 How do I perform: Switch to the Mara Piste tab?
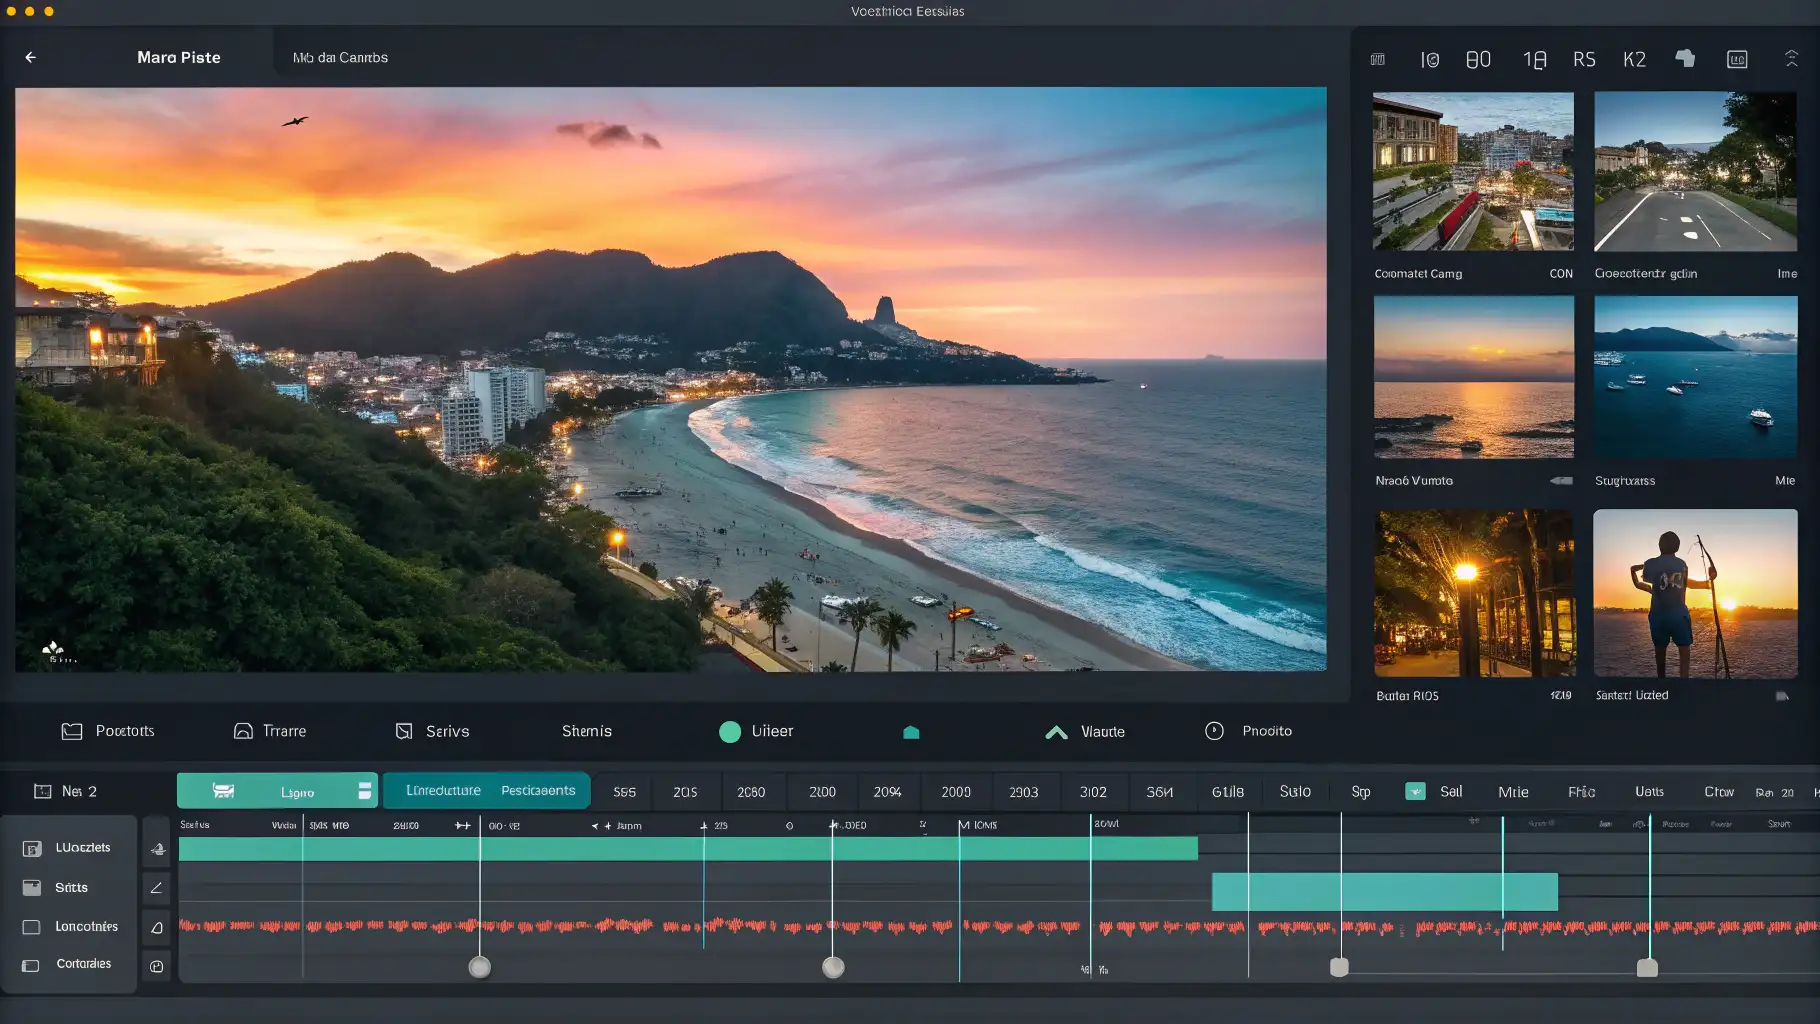(179, 57)
